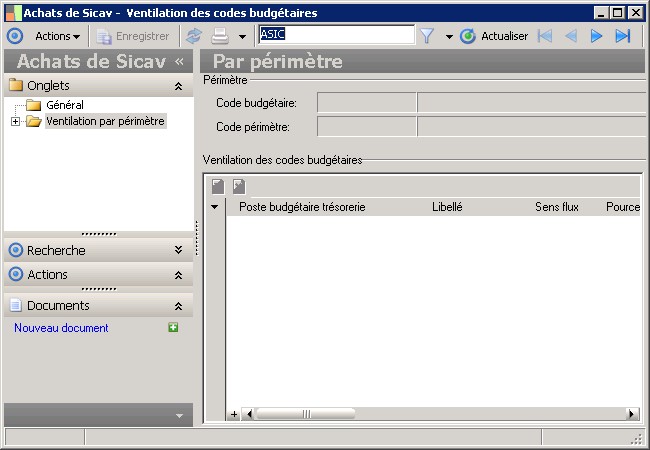Click the Code budgétaire code field
Image resolution: width=650 pixels, height=450 pixels.
point(366,102)
